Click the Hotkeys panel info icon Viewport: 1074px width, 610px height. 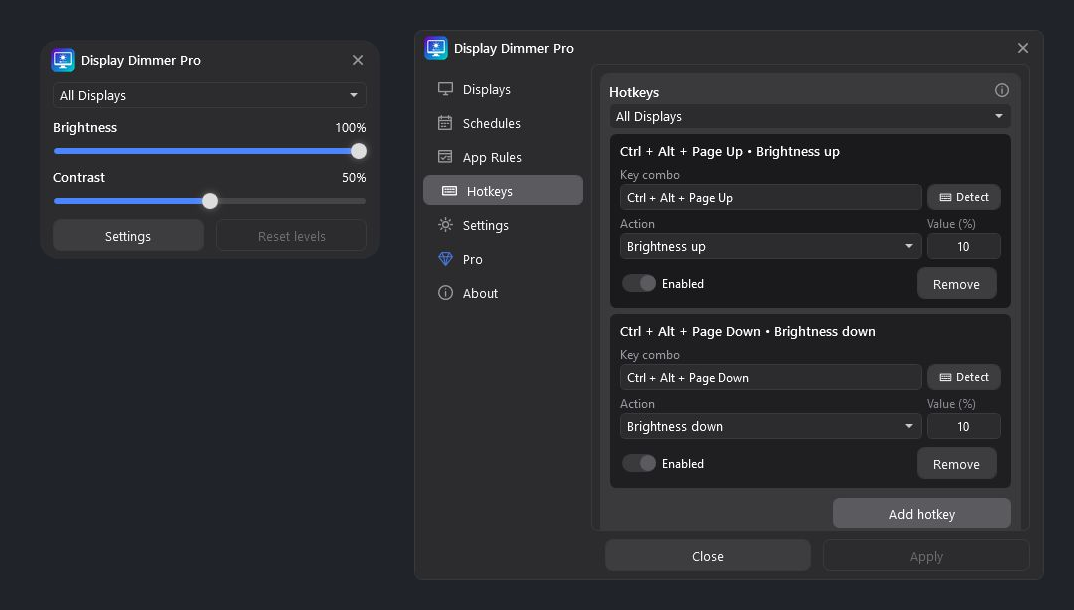1001,90
